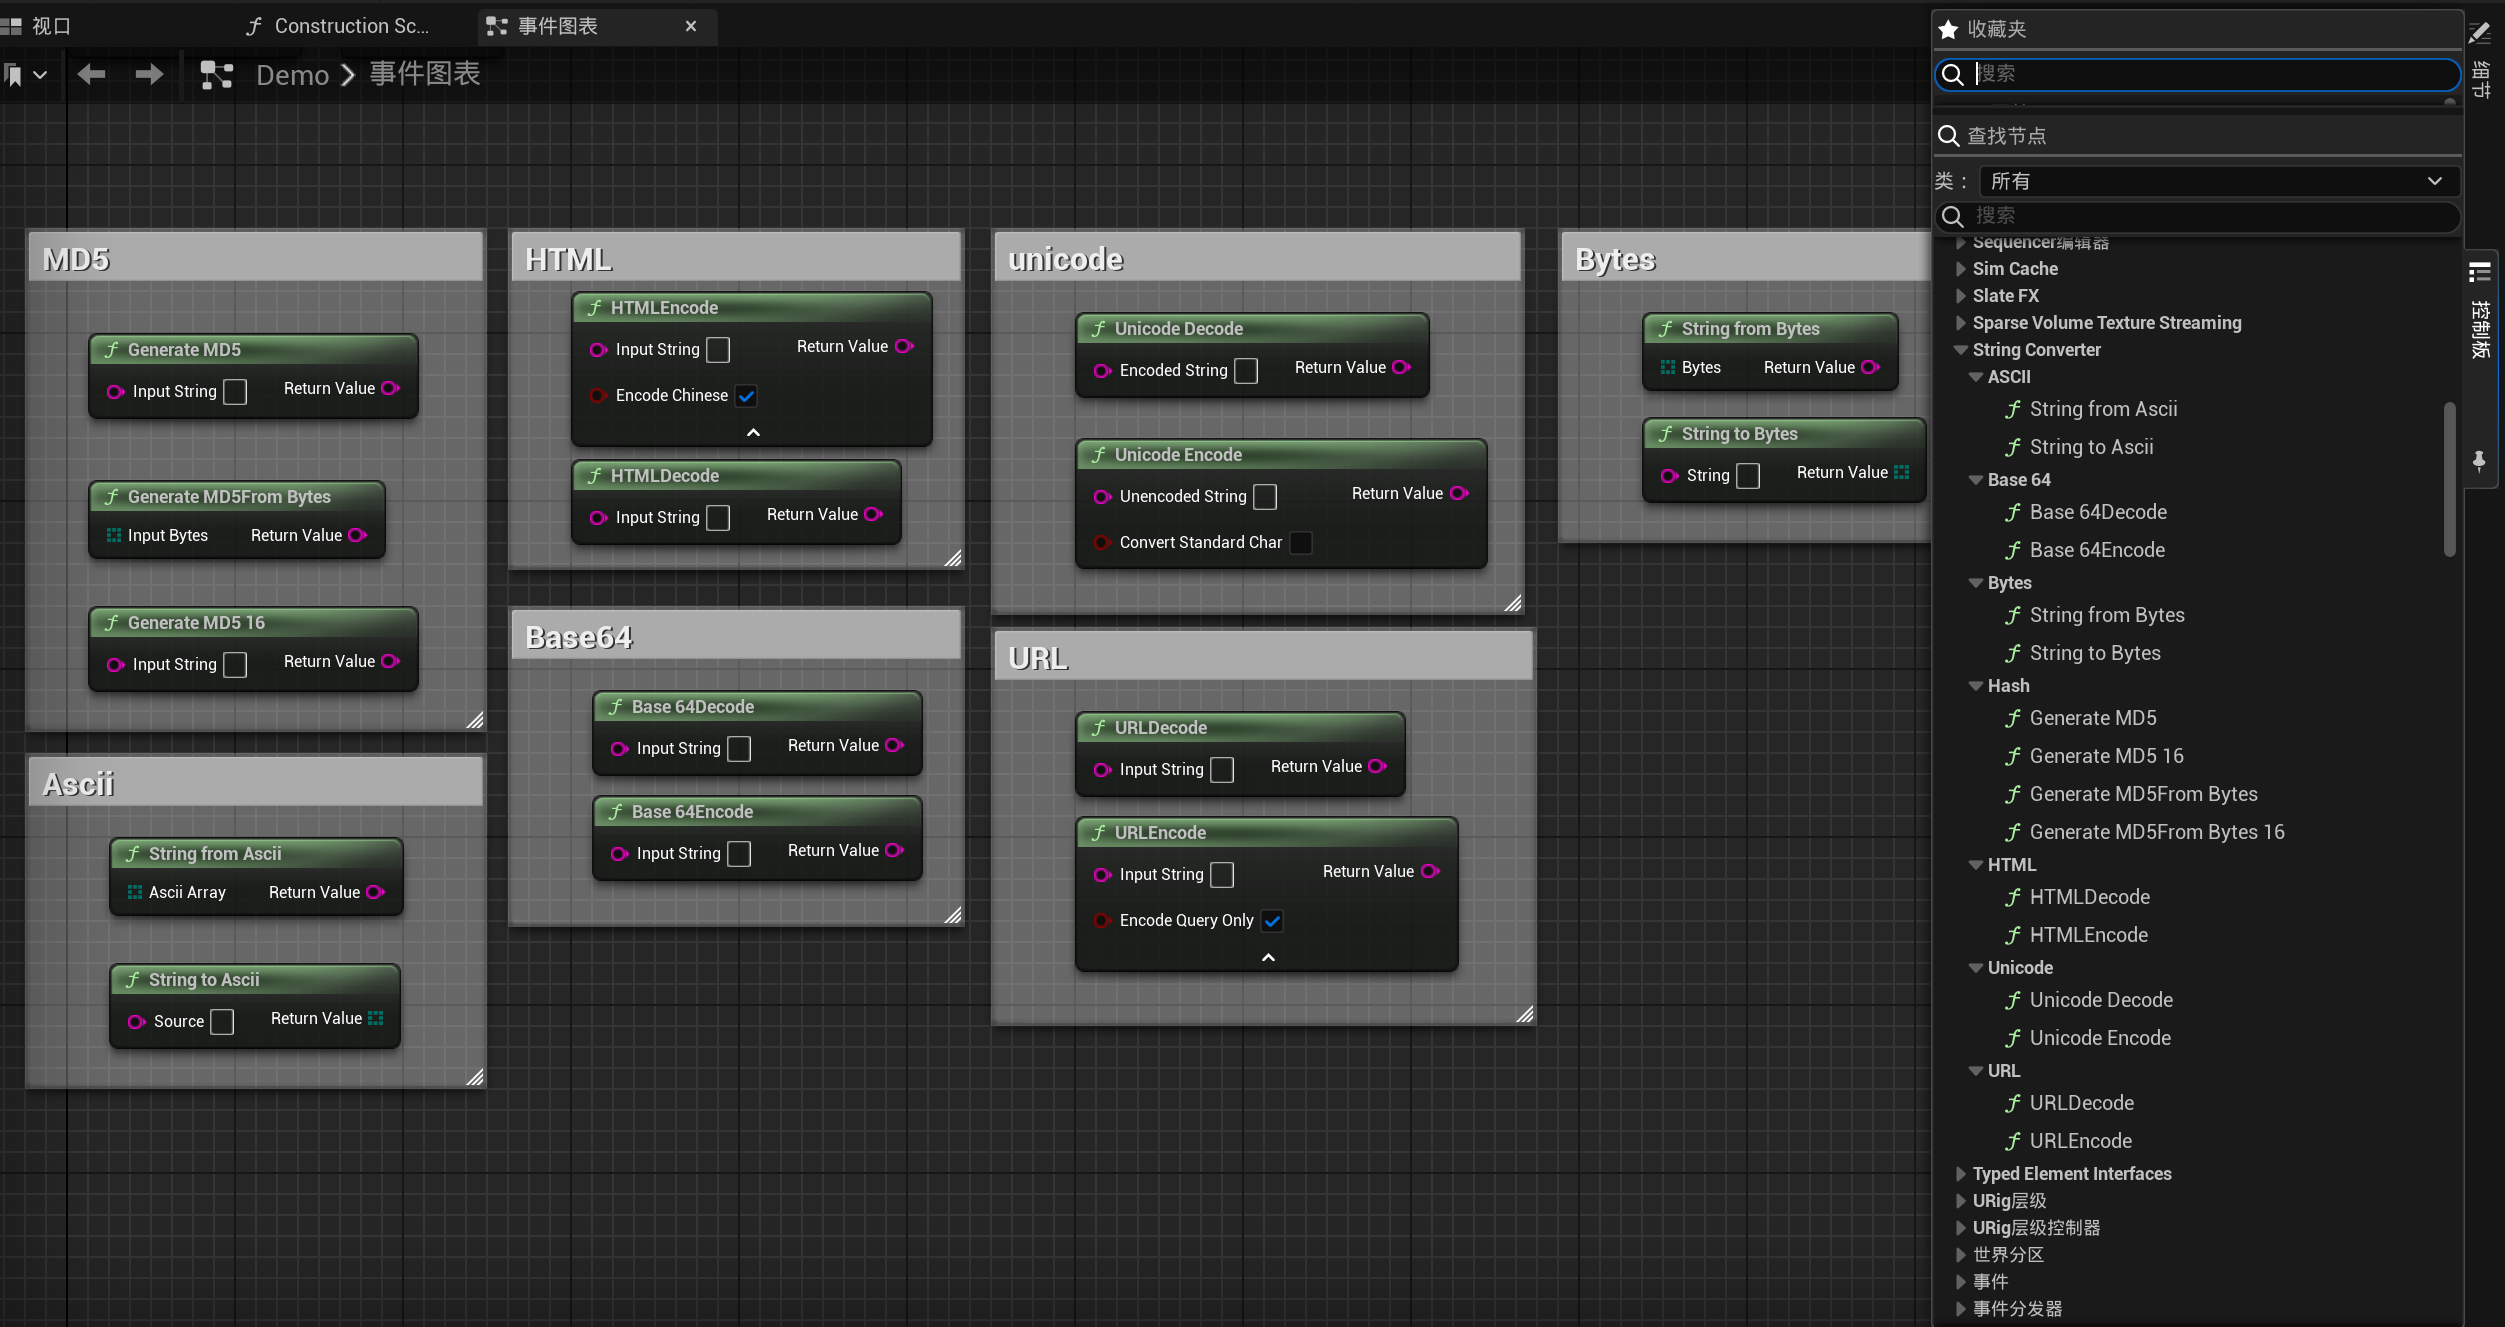Click the pencil edit icon at top right

pyautogui.click(x=2480, y=32)
